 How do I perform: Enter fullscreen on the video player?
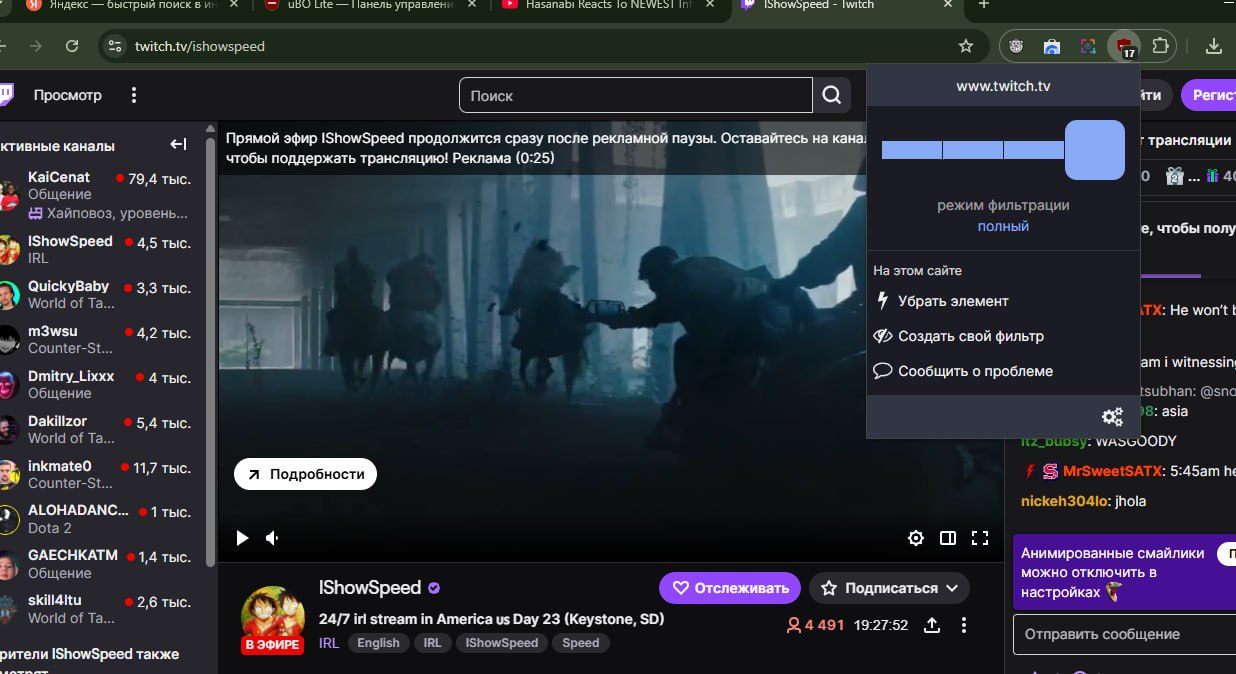tap(980, 538)
